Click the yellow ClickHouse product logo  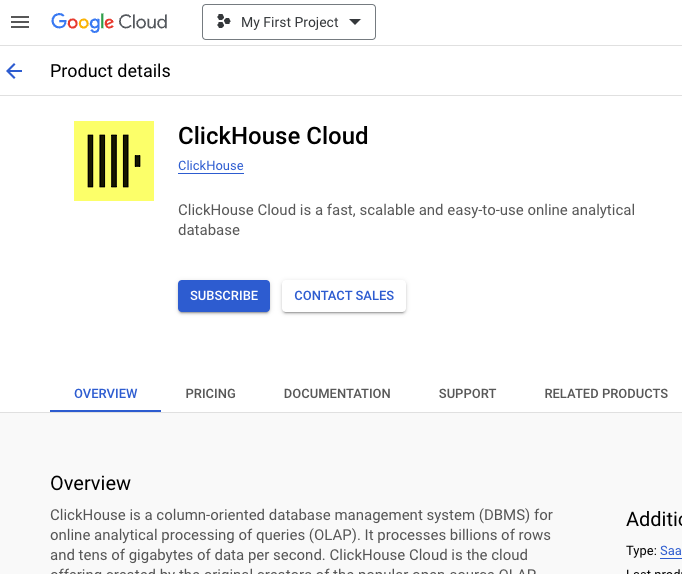click(x=114, y=161)
